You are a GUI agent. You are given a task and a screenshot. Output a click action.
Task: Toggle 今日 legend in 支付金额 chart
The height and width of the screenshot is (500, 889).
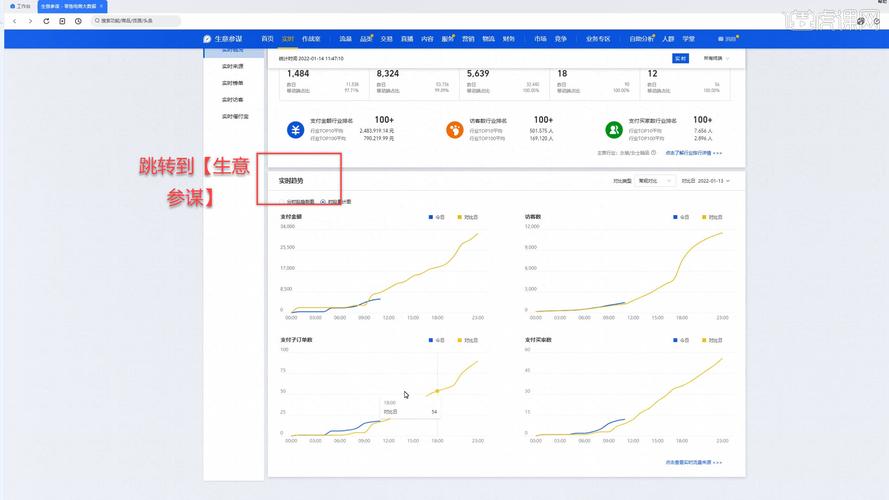point(435,216)
